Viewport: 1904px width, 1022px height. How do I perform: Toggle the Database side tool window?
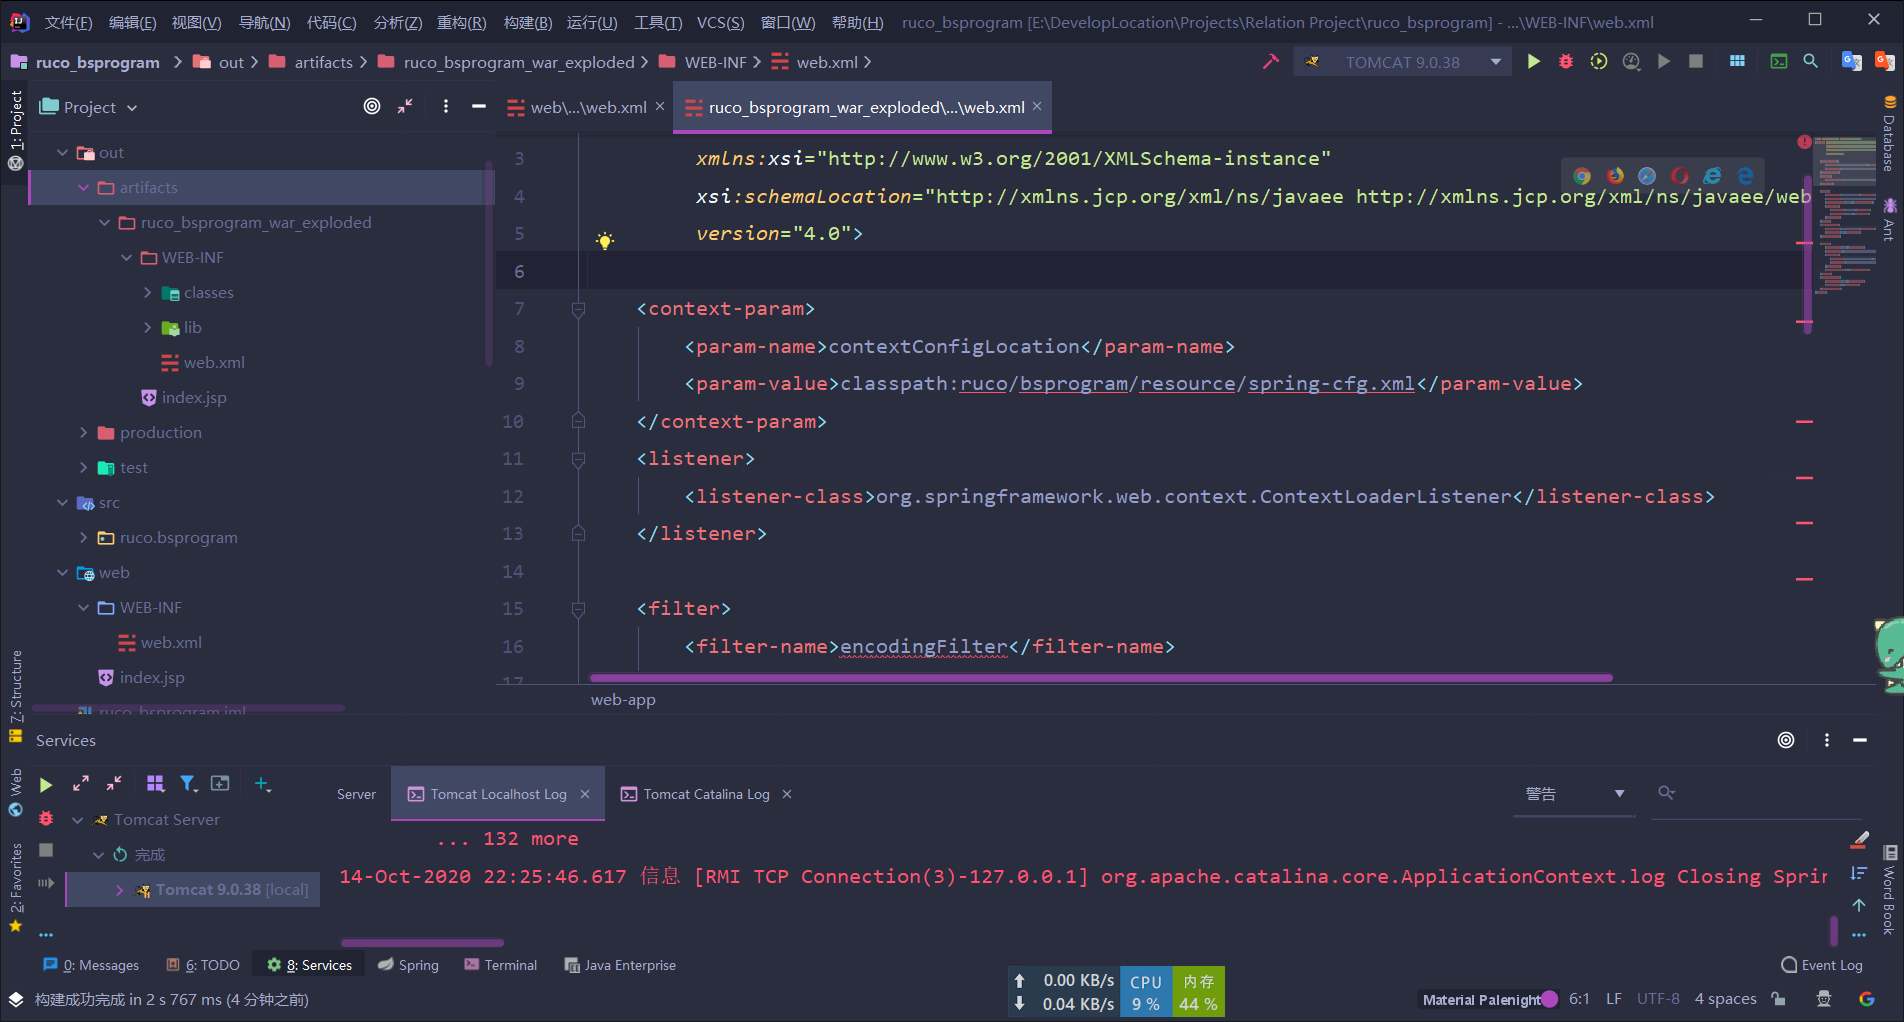pyautogui.click(x=1889, y=134)
